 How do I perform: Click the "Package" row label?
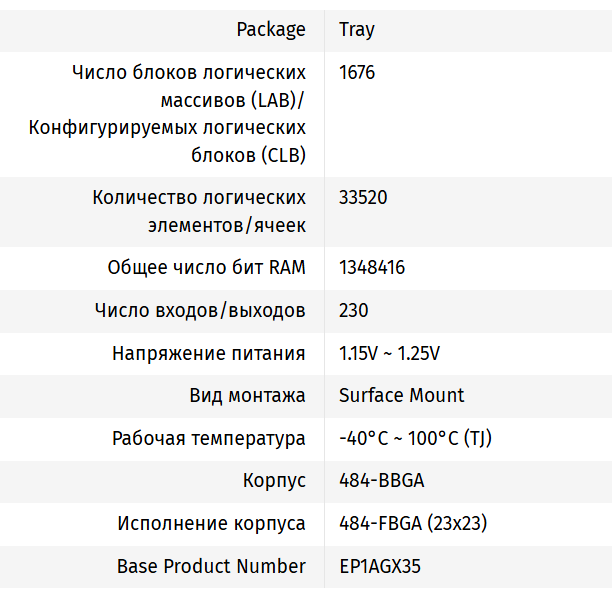pyautogui.click(x=271, y=29)
